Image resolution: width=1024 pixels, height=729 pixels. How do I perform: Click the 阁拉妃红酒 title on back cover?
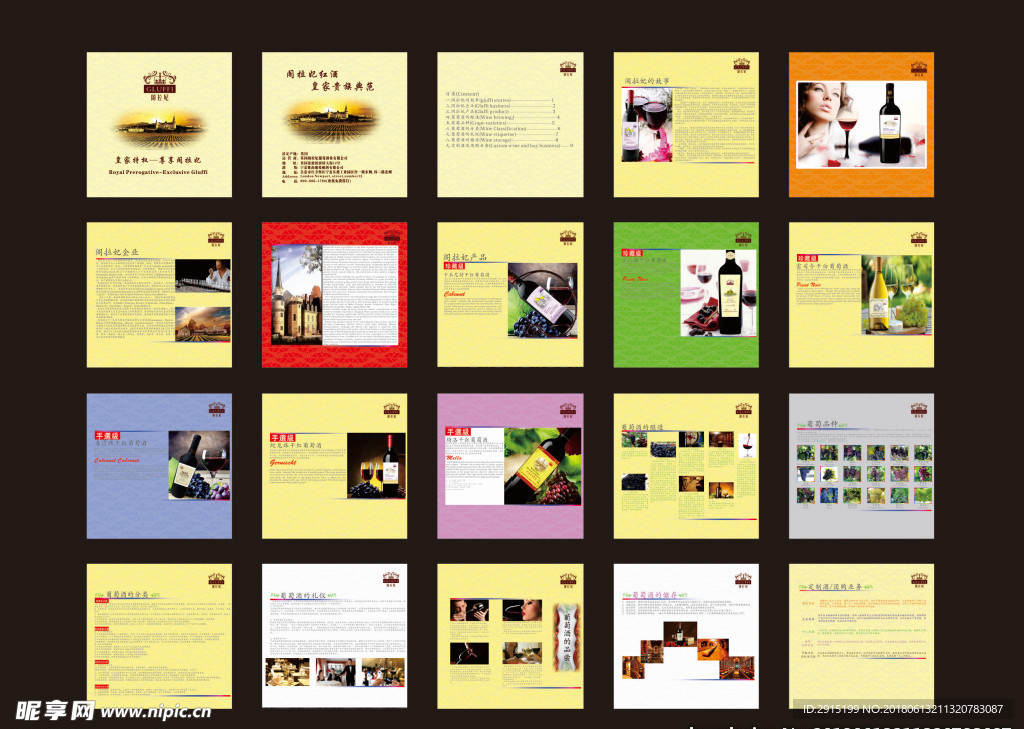coord(312,74)
